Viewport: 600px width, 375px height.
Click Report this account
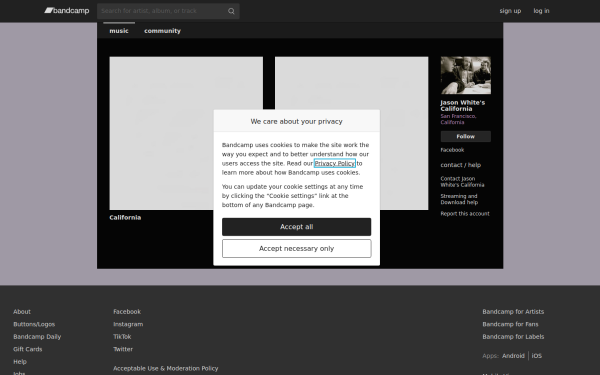(x=465, y=214)
